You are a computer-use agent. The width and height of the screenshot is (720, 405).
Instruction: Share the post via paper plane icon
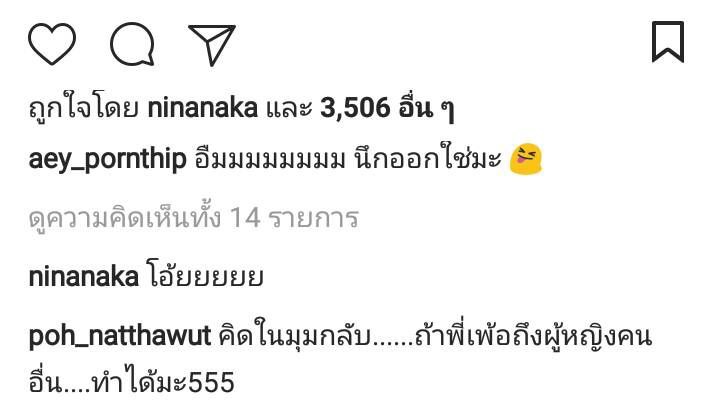coord(212,45)
